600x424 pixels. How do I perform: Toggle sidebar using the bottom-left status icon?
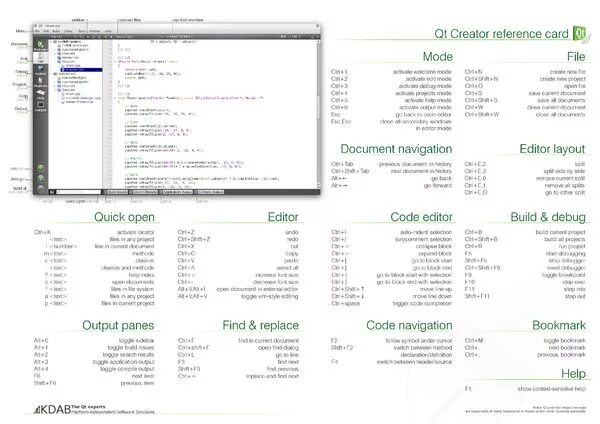pos(52,192)
